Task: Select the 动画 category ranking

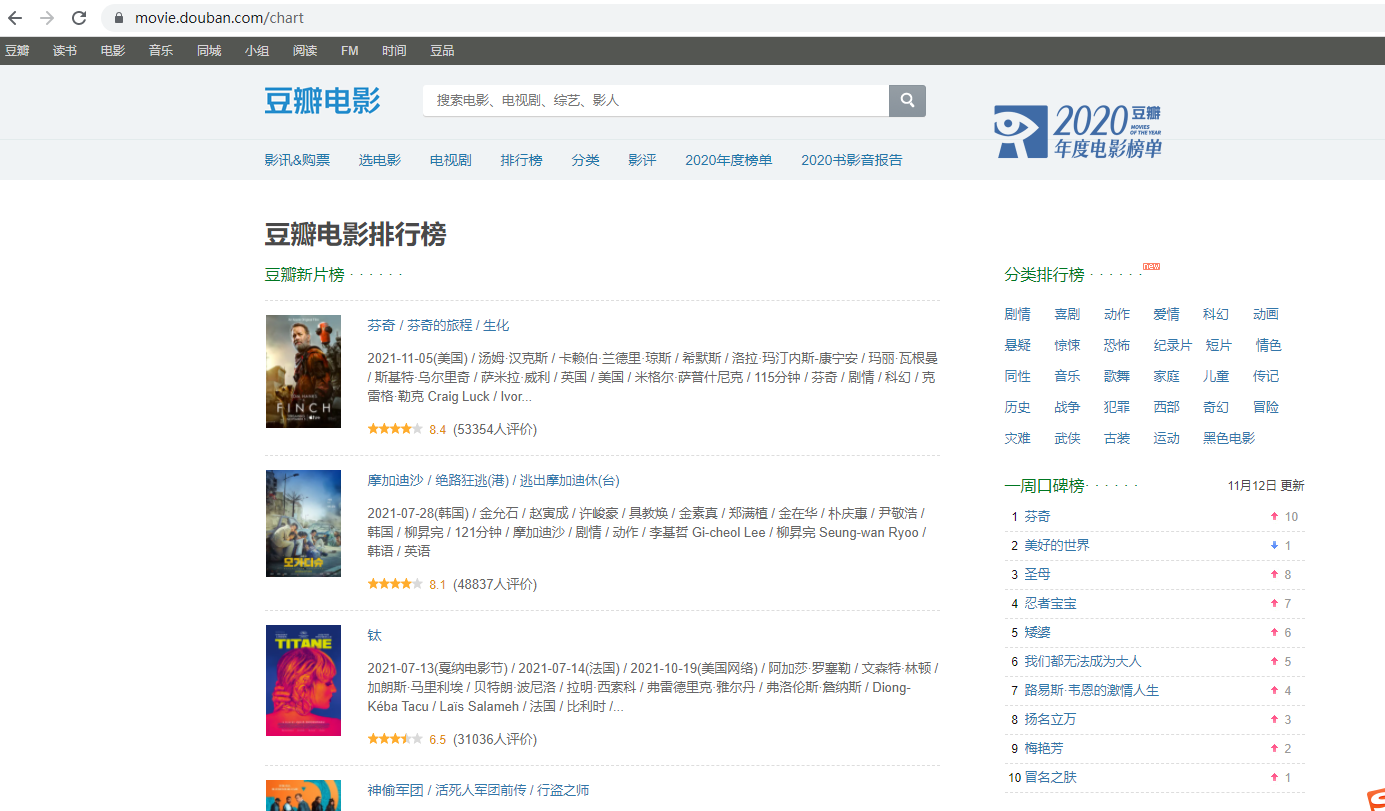Action: tap(1266, 314)
